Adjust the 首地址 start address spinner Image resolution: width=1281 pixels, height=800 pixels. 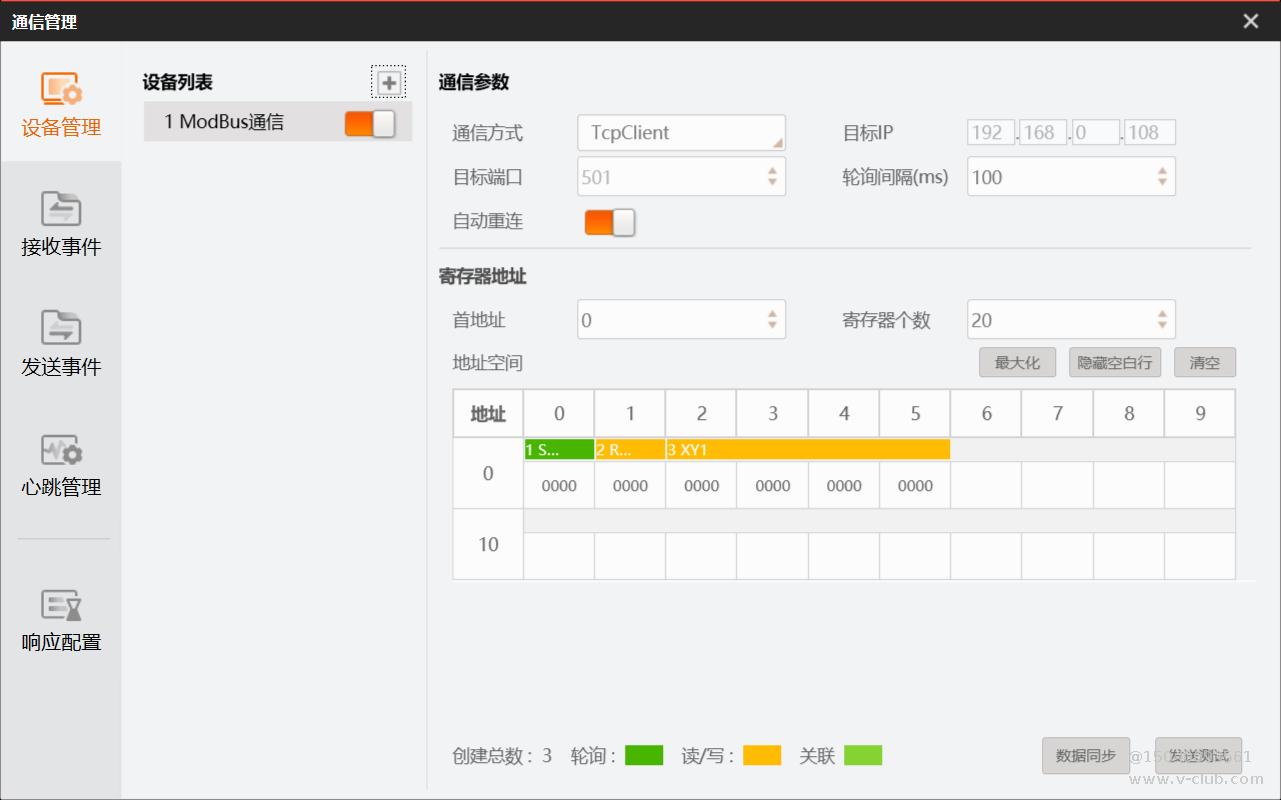772,320
